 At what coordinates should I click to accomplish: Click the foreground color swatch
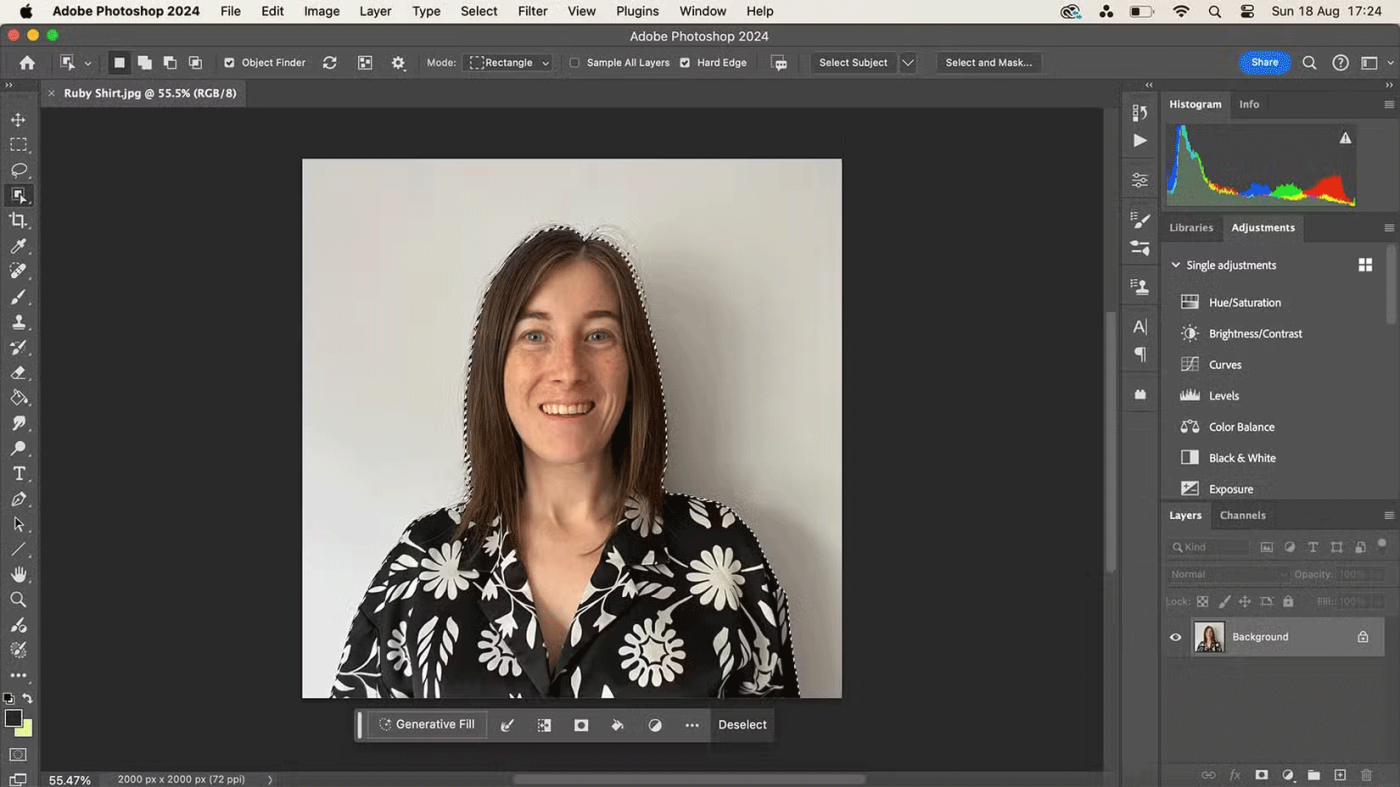tap(13, 719)
